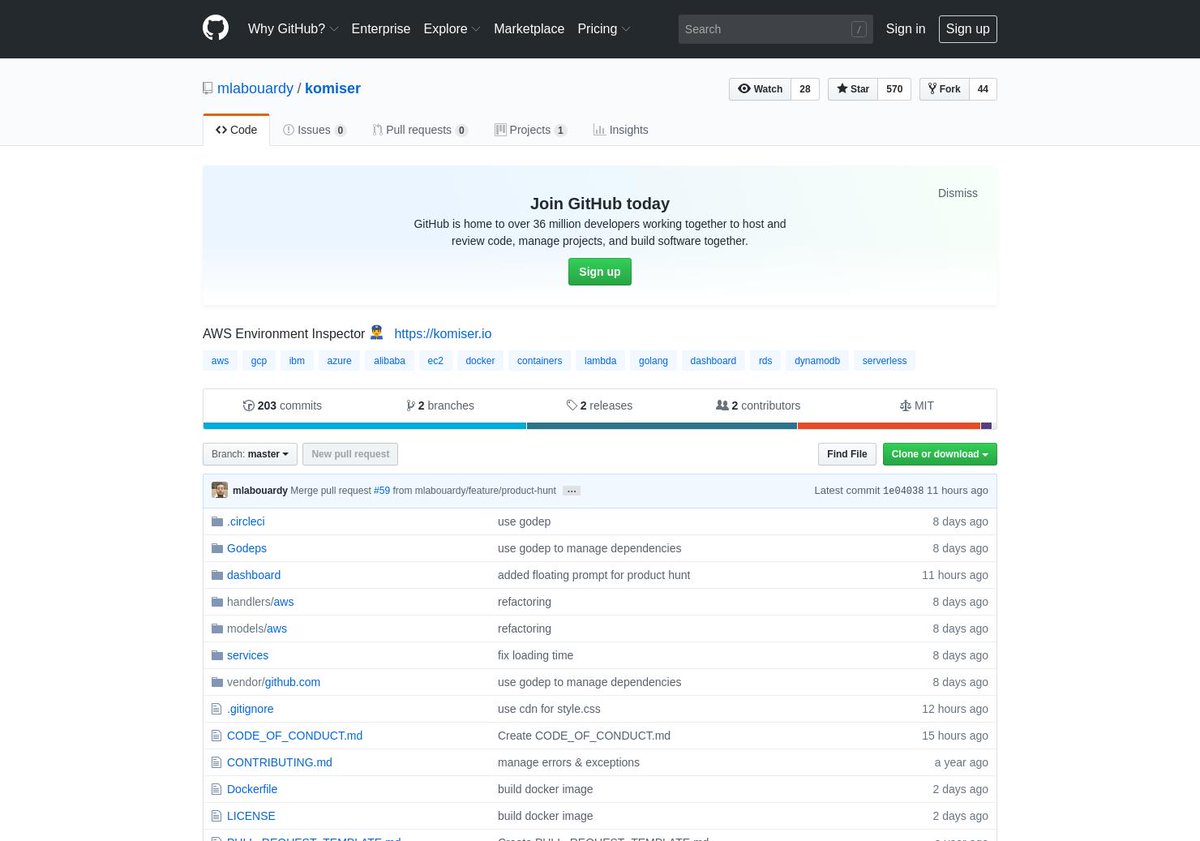Viewport: 1200px width, 841px height.
Task: Open the MIT license link
Action: click(917, 406)
